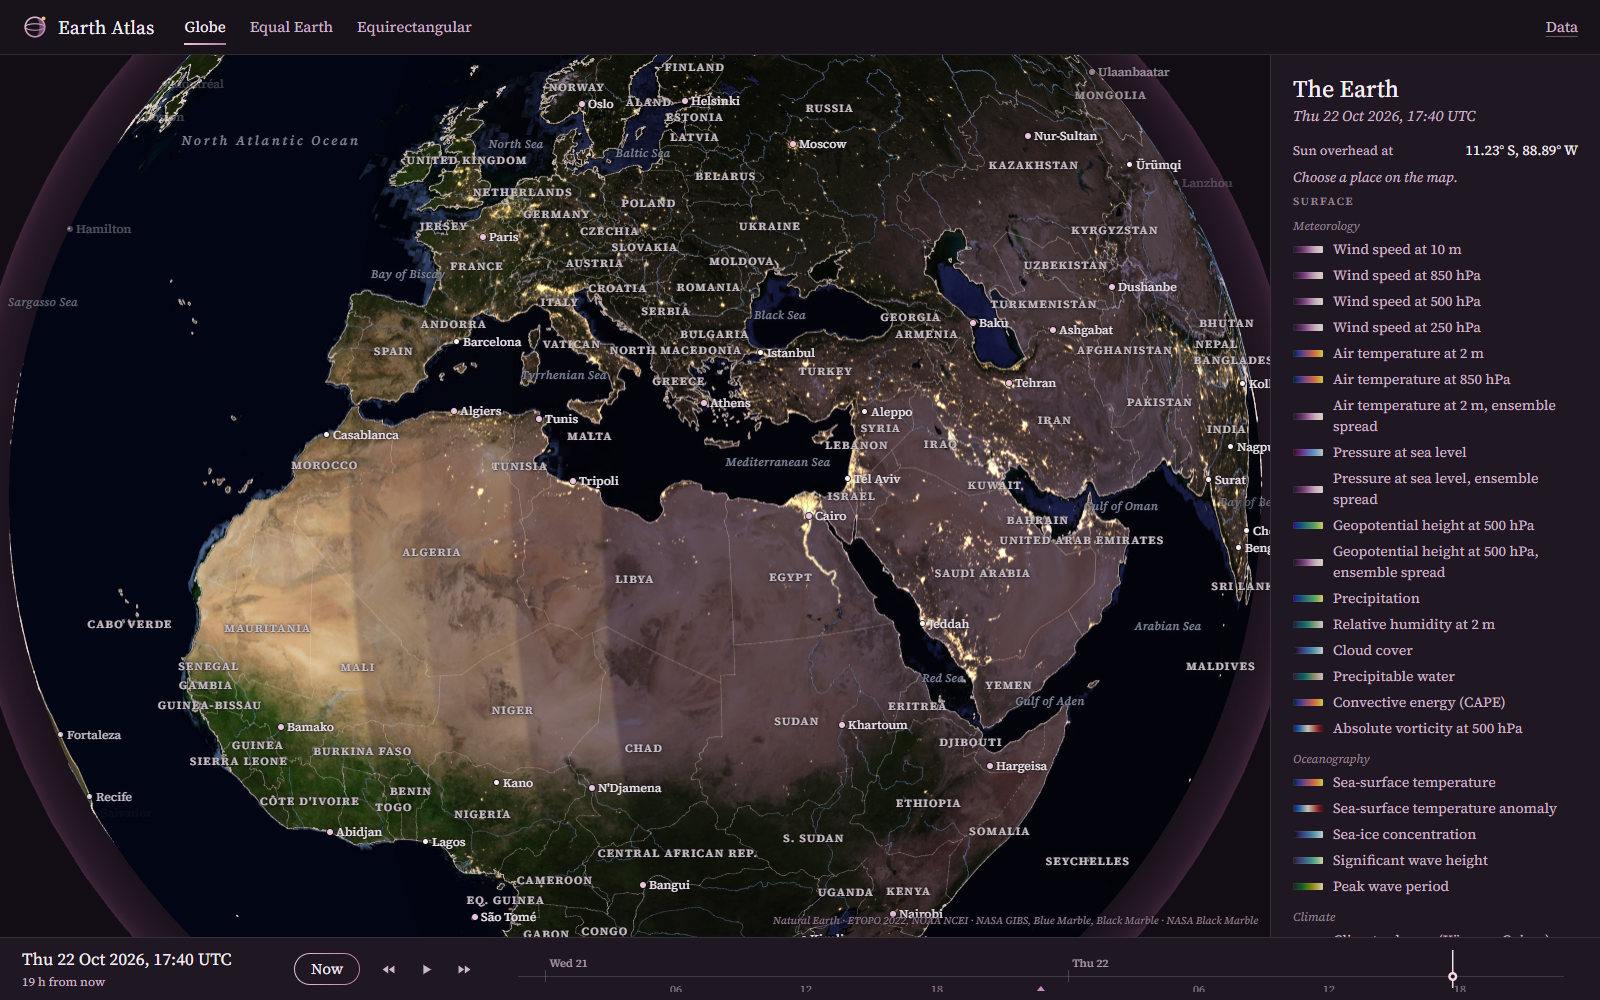Click the Khartoum city marker
This screenshot has height=1000, width=1600.
(842, 725)
